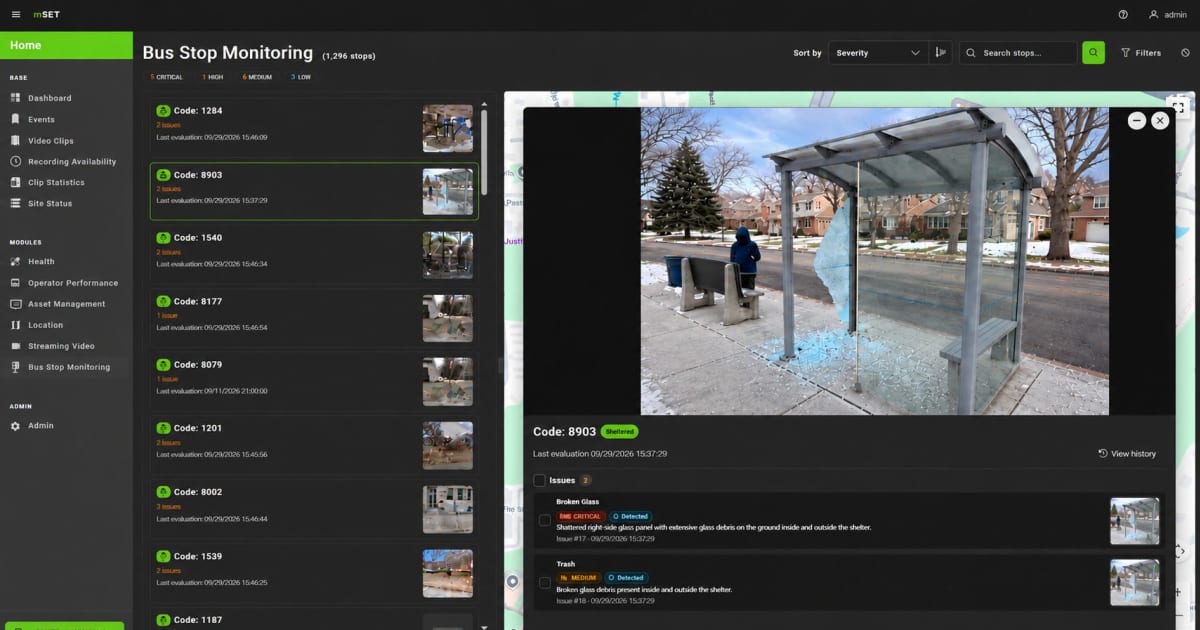This screenshot has width=1200, height=630.
Task: Click the Dashboard grid icon
Action: click(x=16, y=98)
